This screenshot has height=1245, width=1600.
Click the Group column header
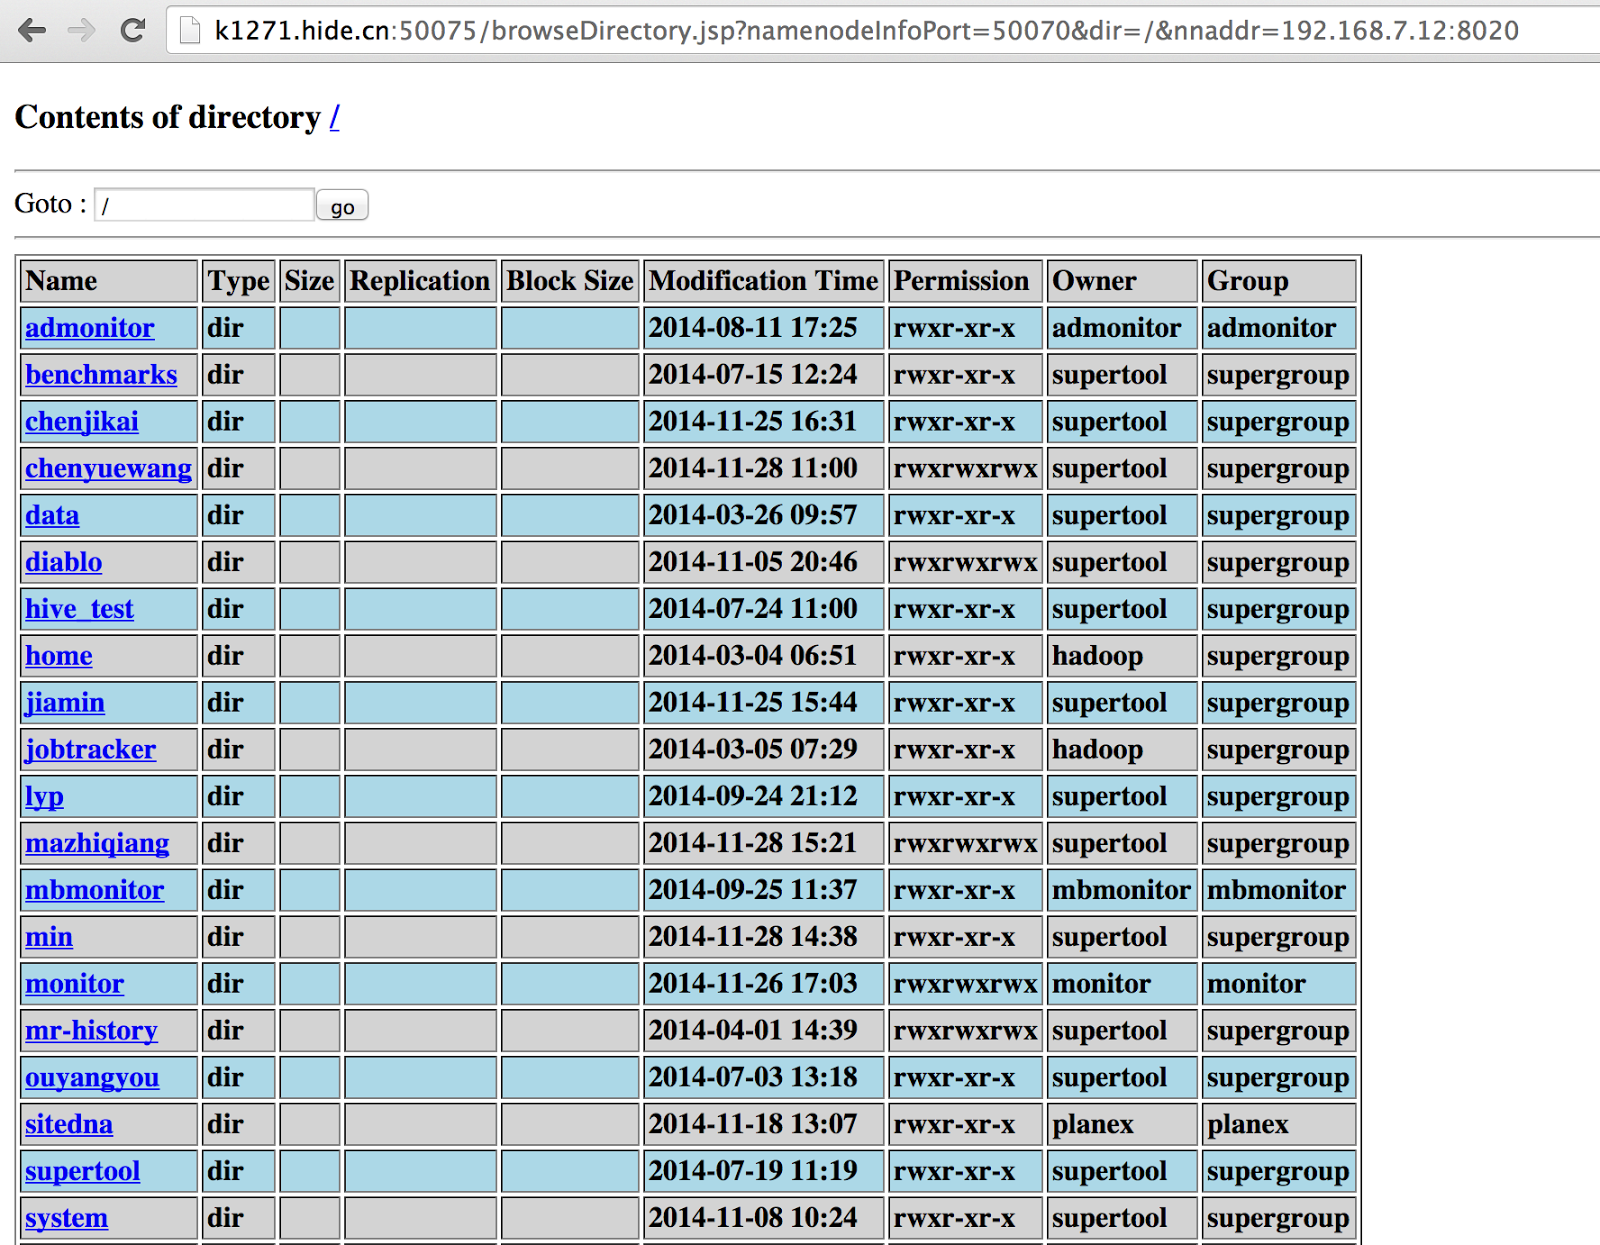tap(1279, 281)
